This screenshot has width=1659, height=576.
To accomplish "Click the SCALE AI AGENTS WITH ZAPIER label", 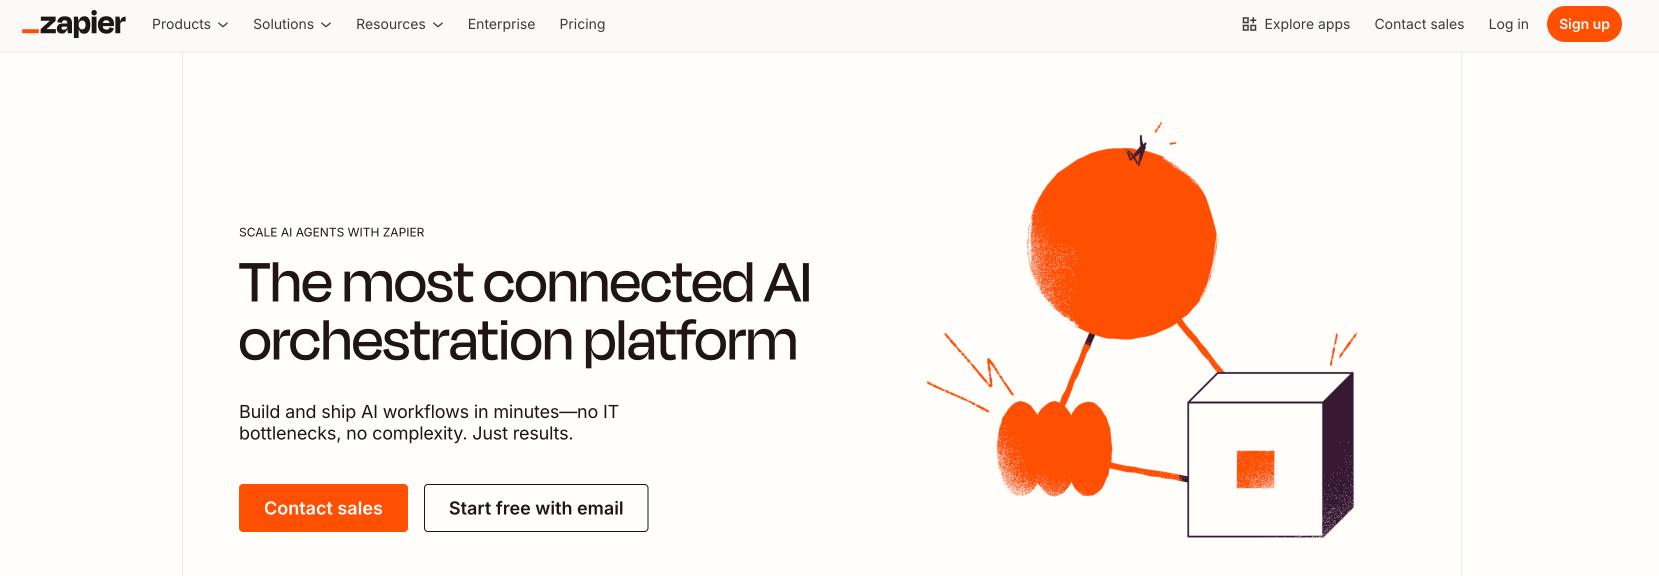I will 331,232.
